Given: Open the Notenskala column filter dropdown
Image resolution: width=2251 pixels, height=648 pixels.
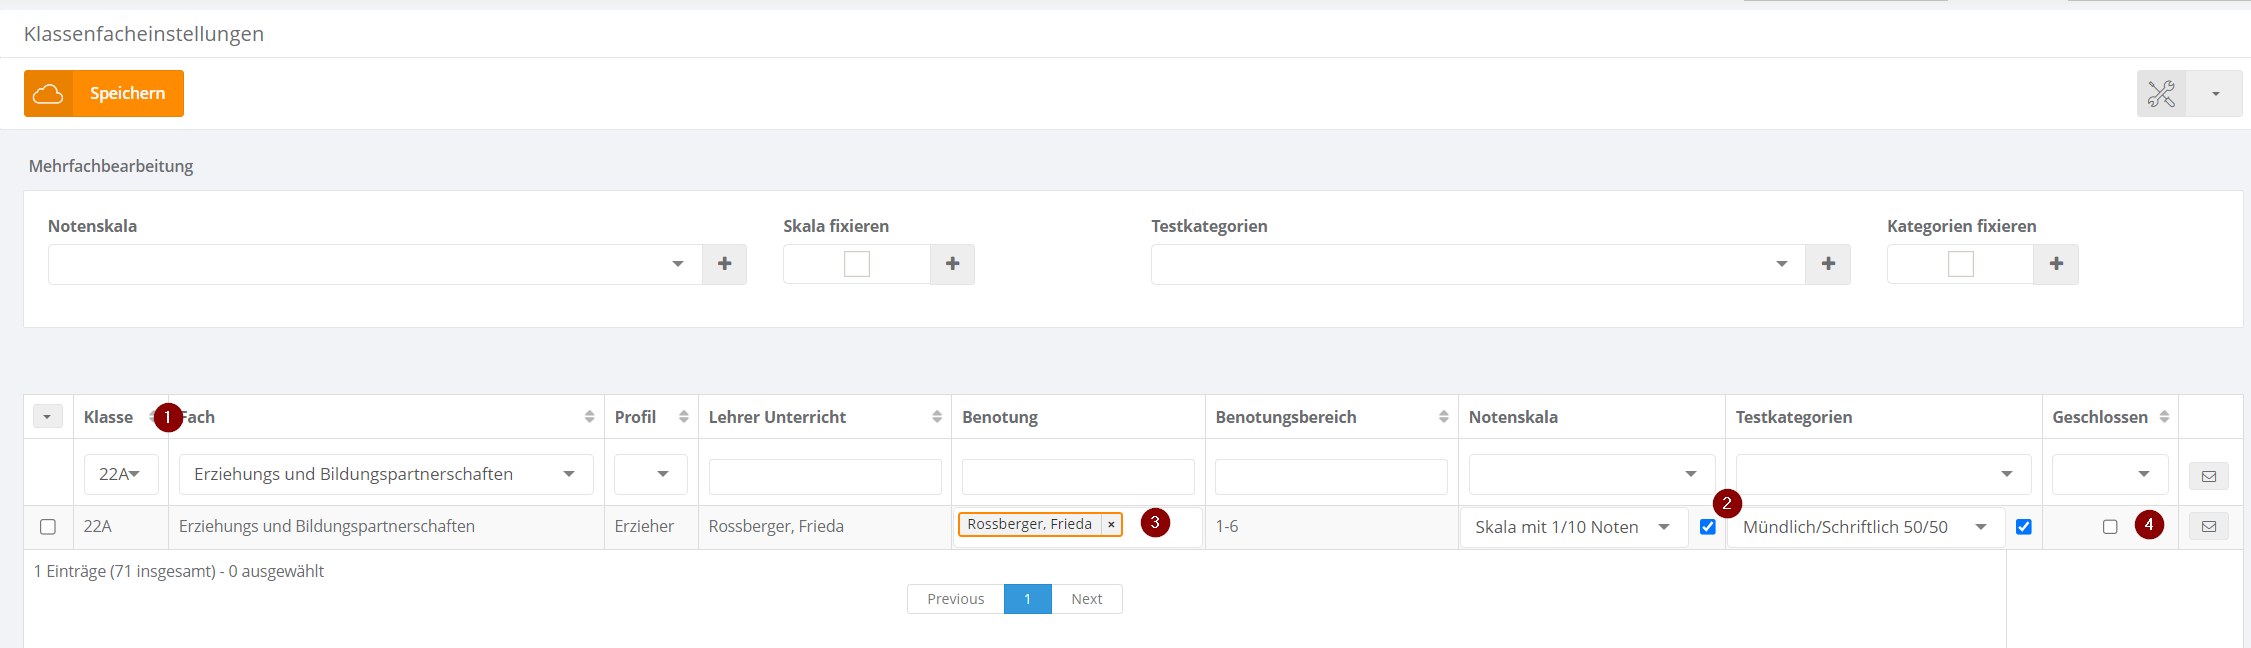Looking at the screenshot, I should [1592, 474].
